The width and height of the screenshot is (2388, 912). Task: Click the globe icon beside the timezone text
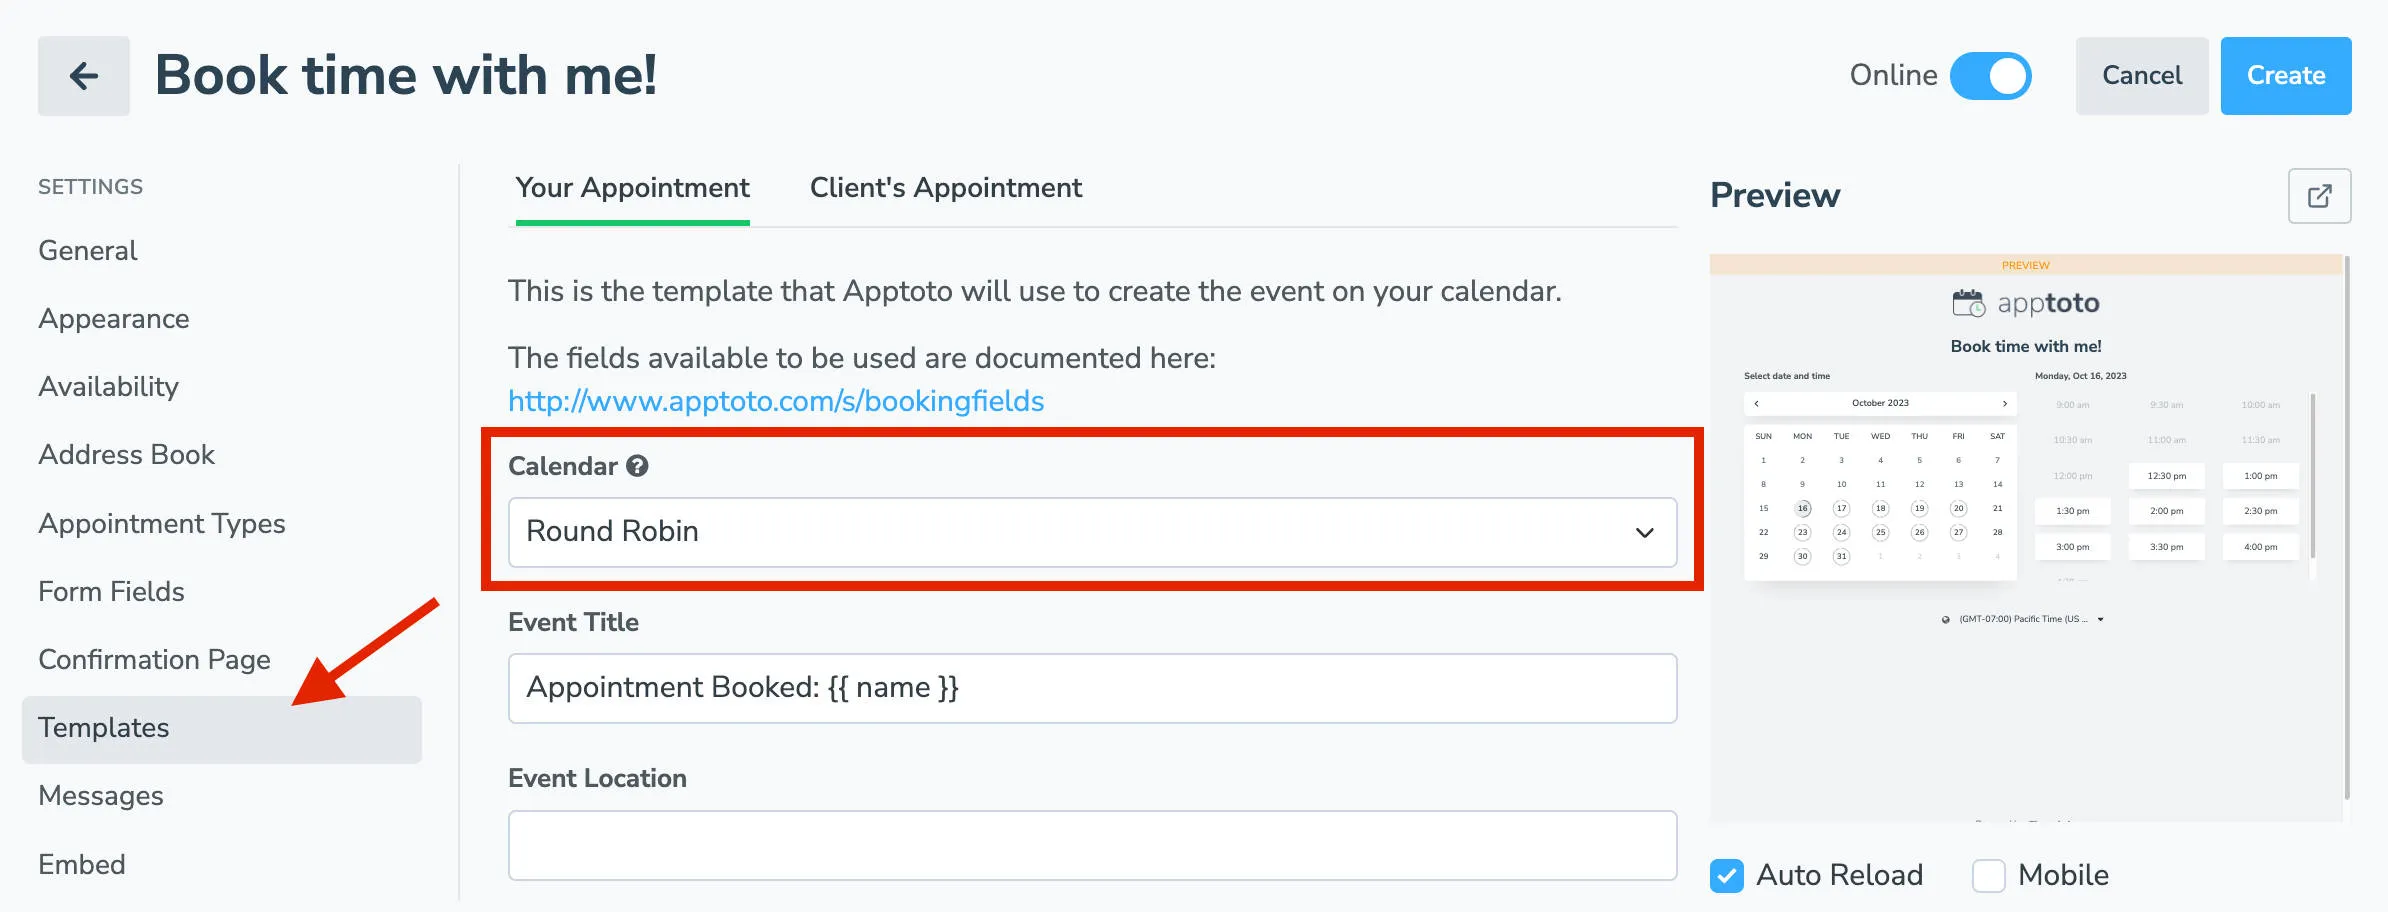[x=1945, y=619]
